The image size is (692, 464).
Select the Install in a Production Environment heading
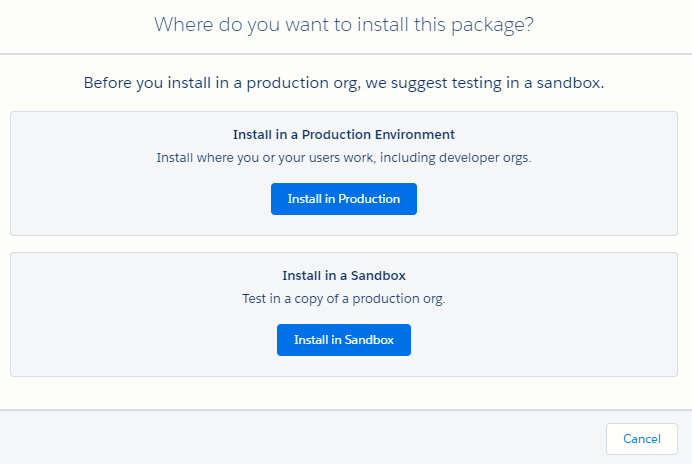point(344,135)
